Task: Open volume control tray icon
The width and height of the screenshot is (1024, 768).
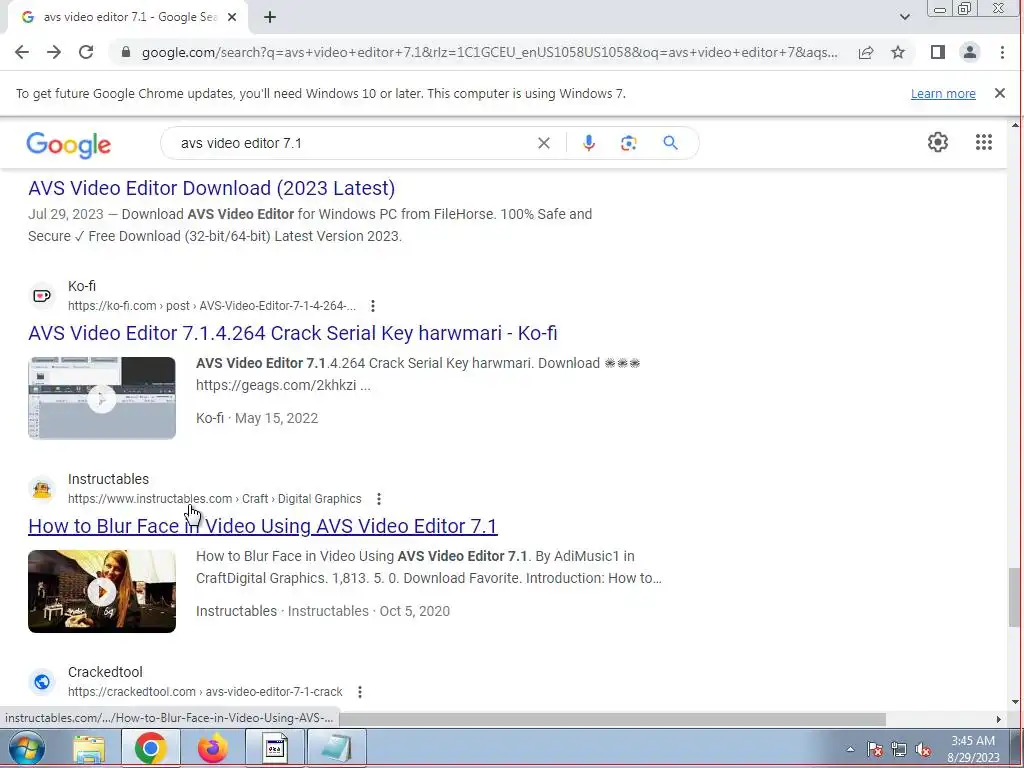Action: click(x=923, y=749)
